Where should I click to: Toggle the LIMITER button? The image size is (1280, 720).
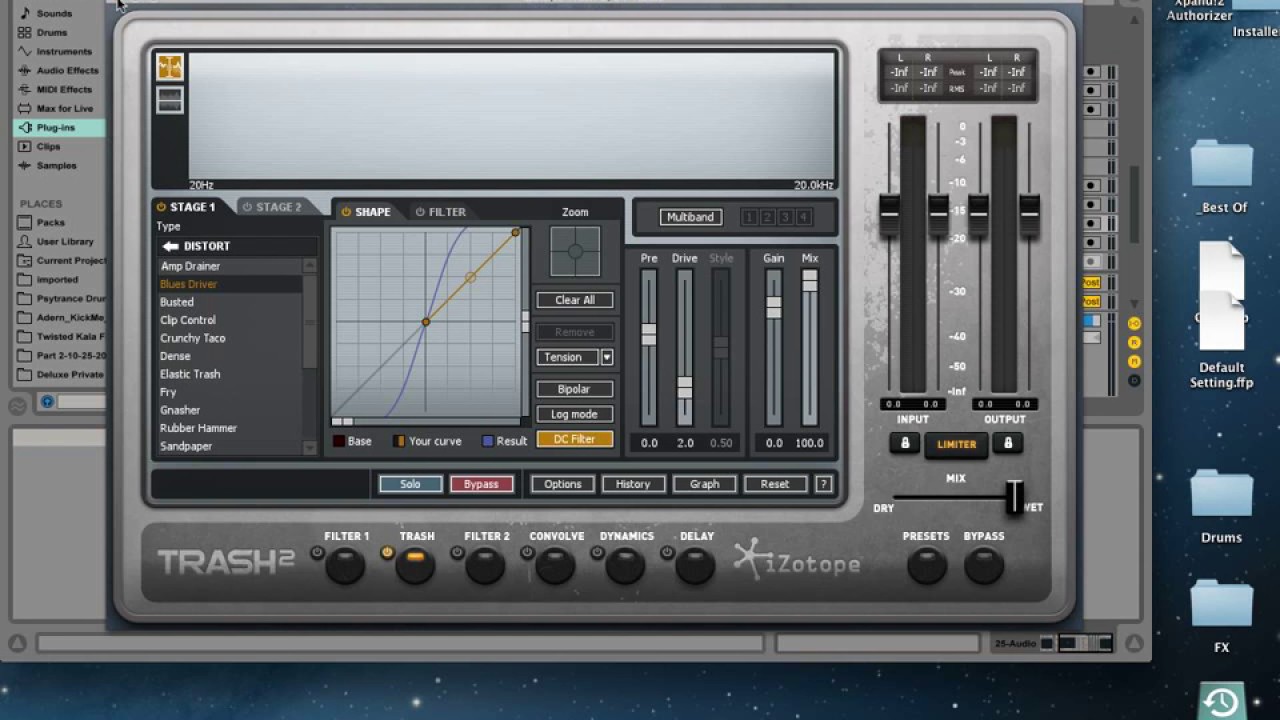click(x=956, y=445)
